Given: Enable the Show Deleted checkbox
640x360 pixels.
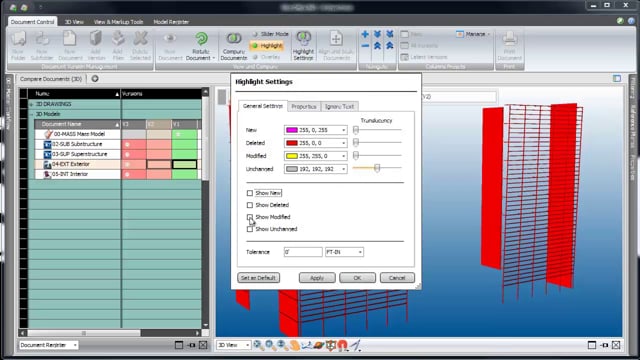Looking at the screenshot, I should [250, 205].
